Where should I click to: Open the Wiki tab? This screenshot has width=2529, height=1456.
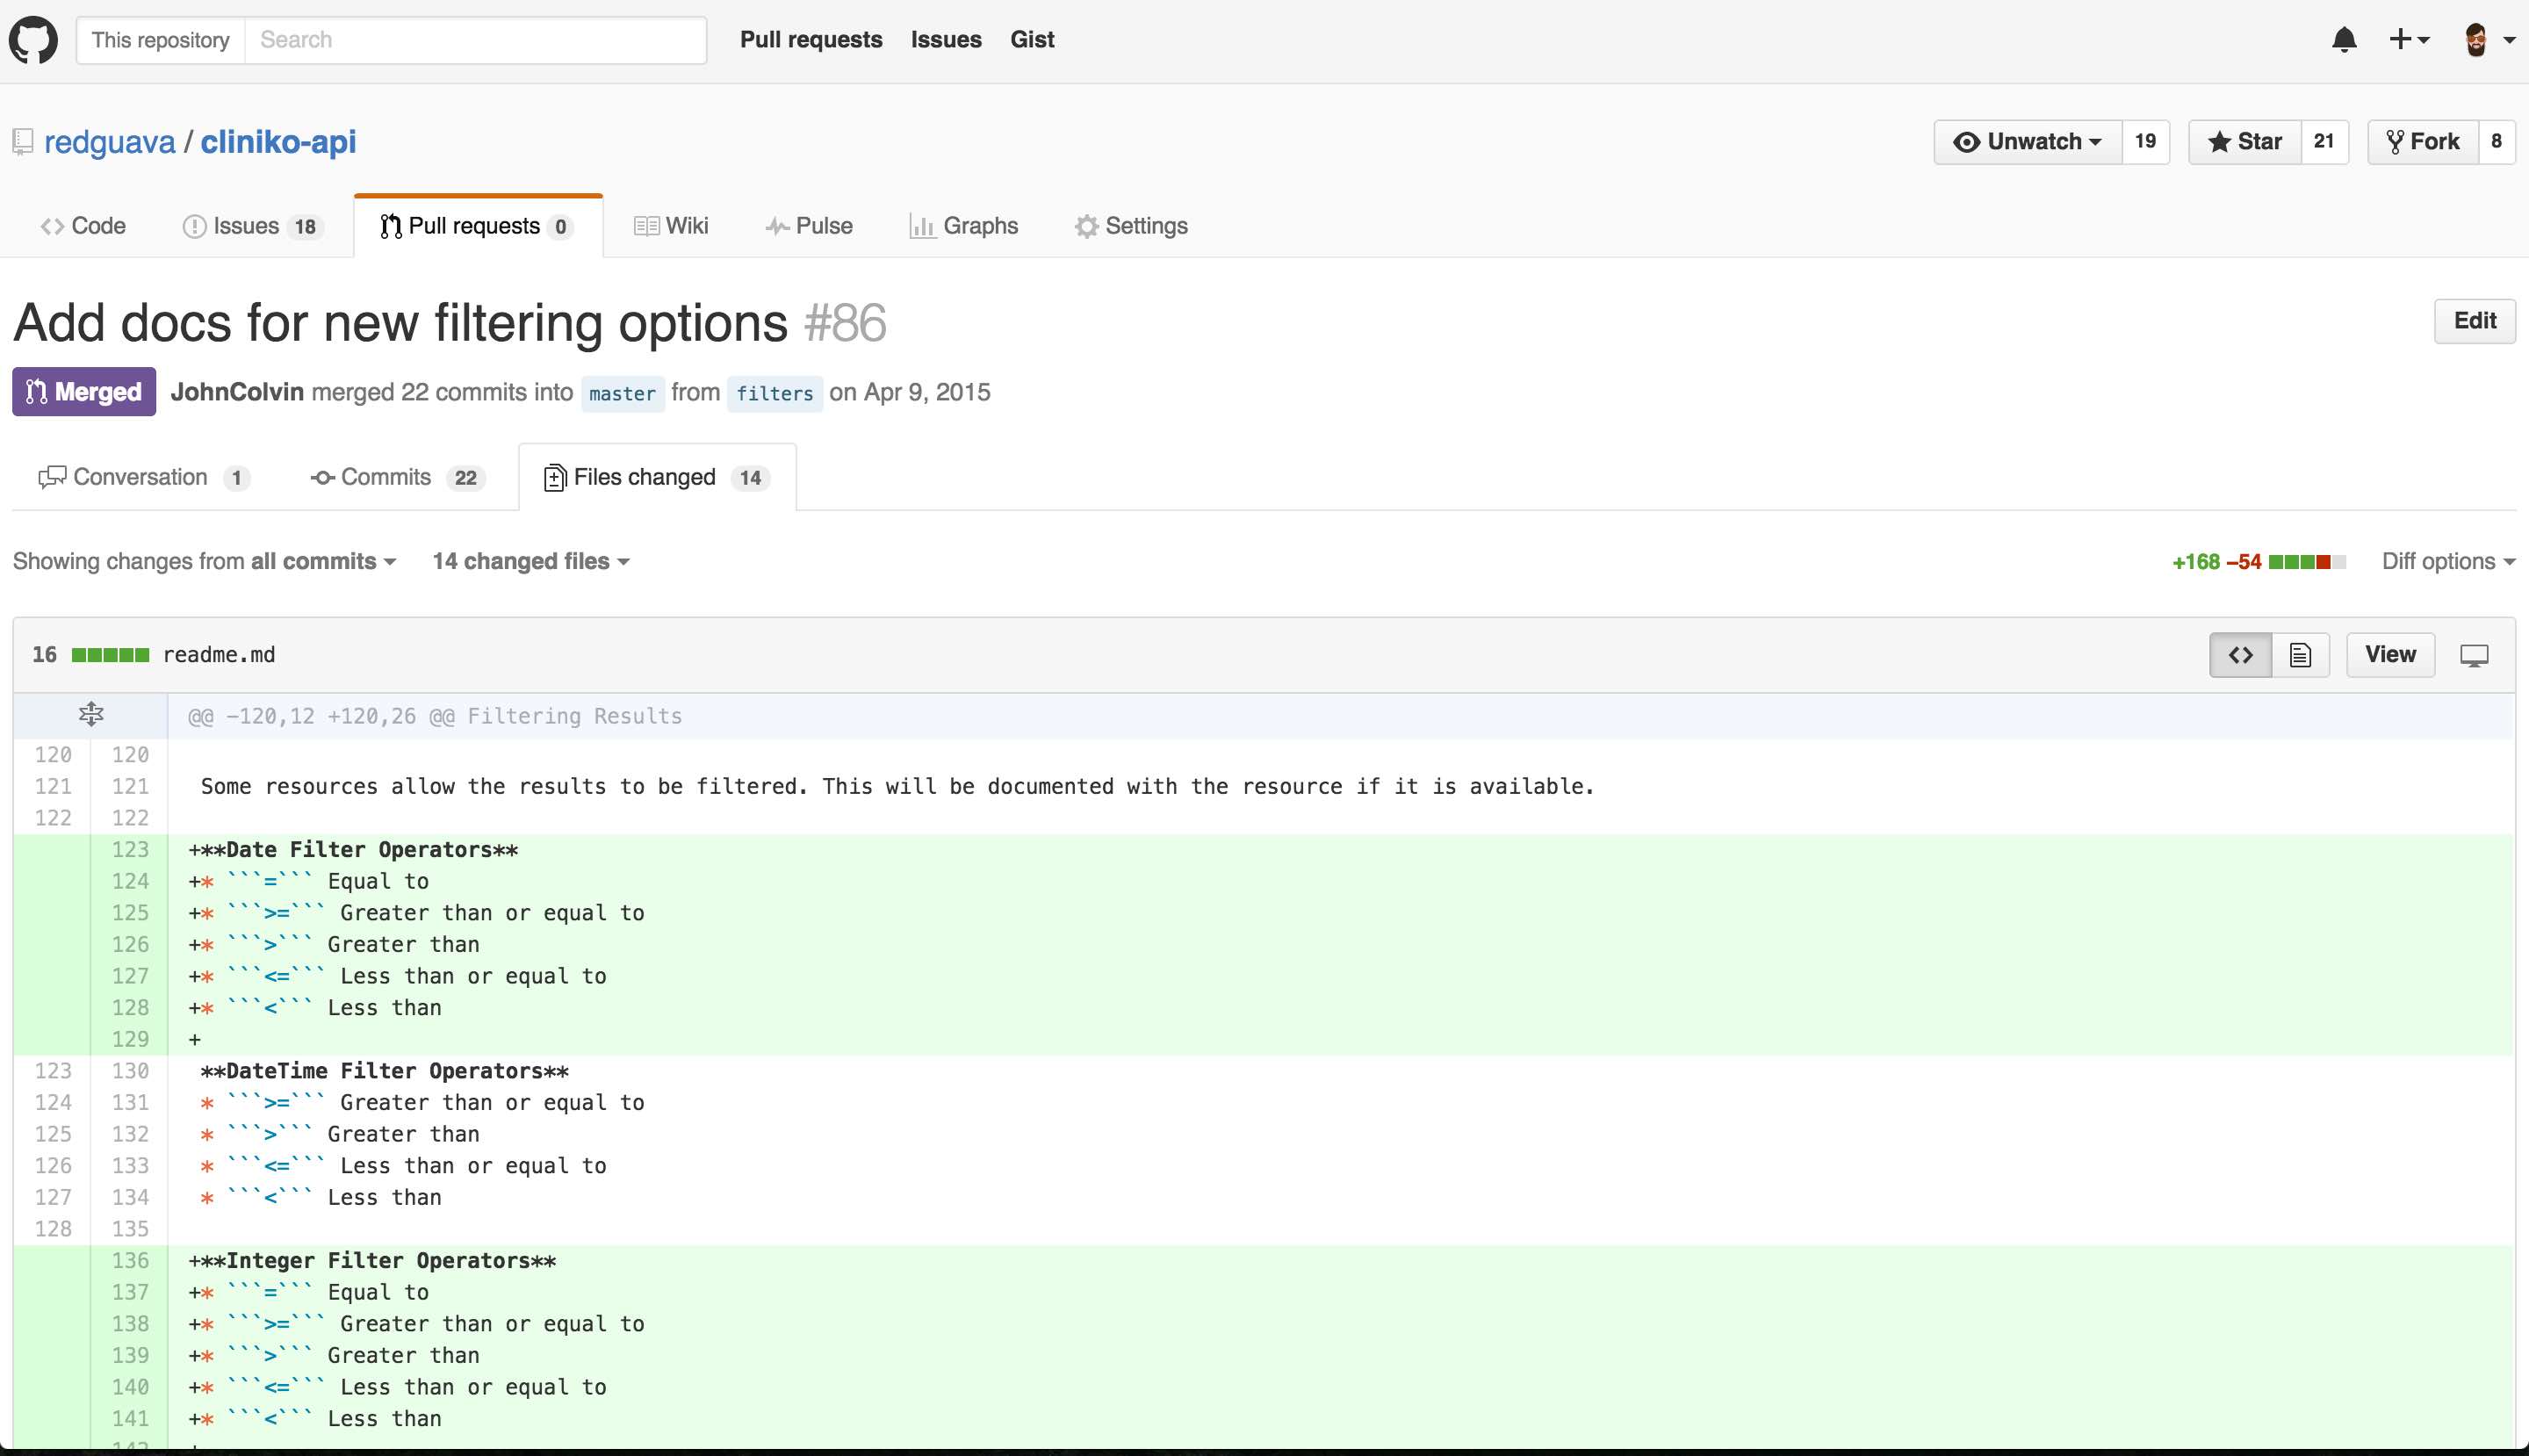click(671, 226)
